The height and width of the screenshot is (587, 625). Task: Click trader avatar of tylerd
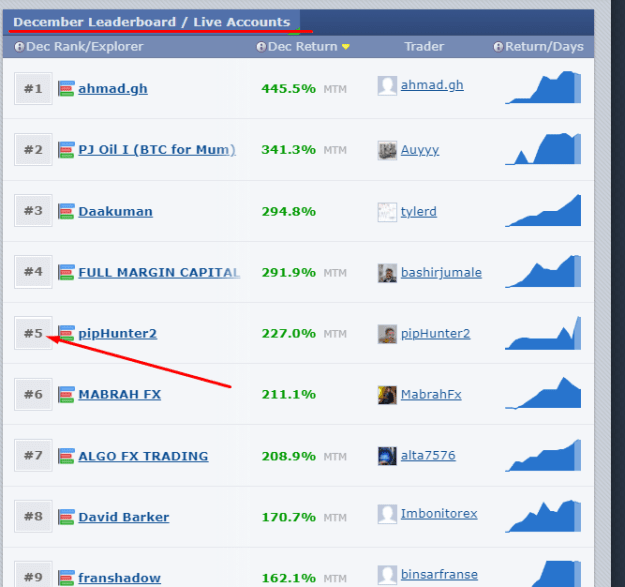pos(387,212)
